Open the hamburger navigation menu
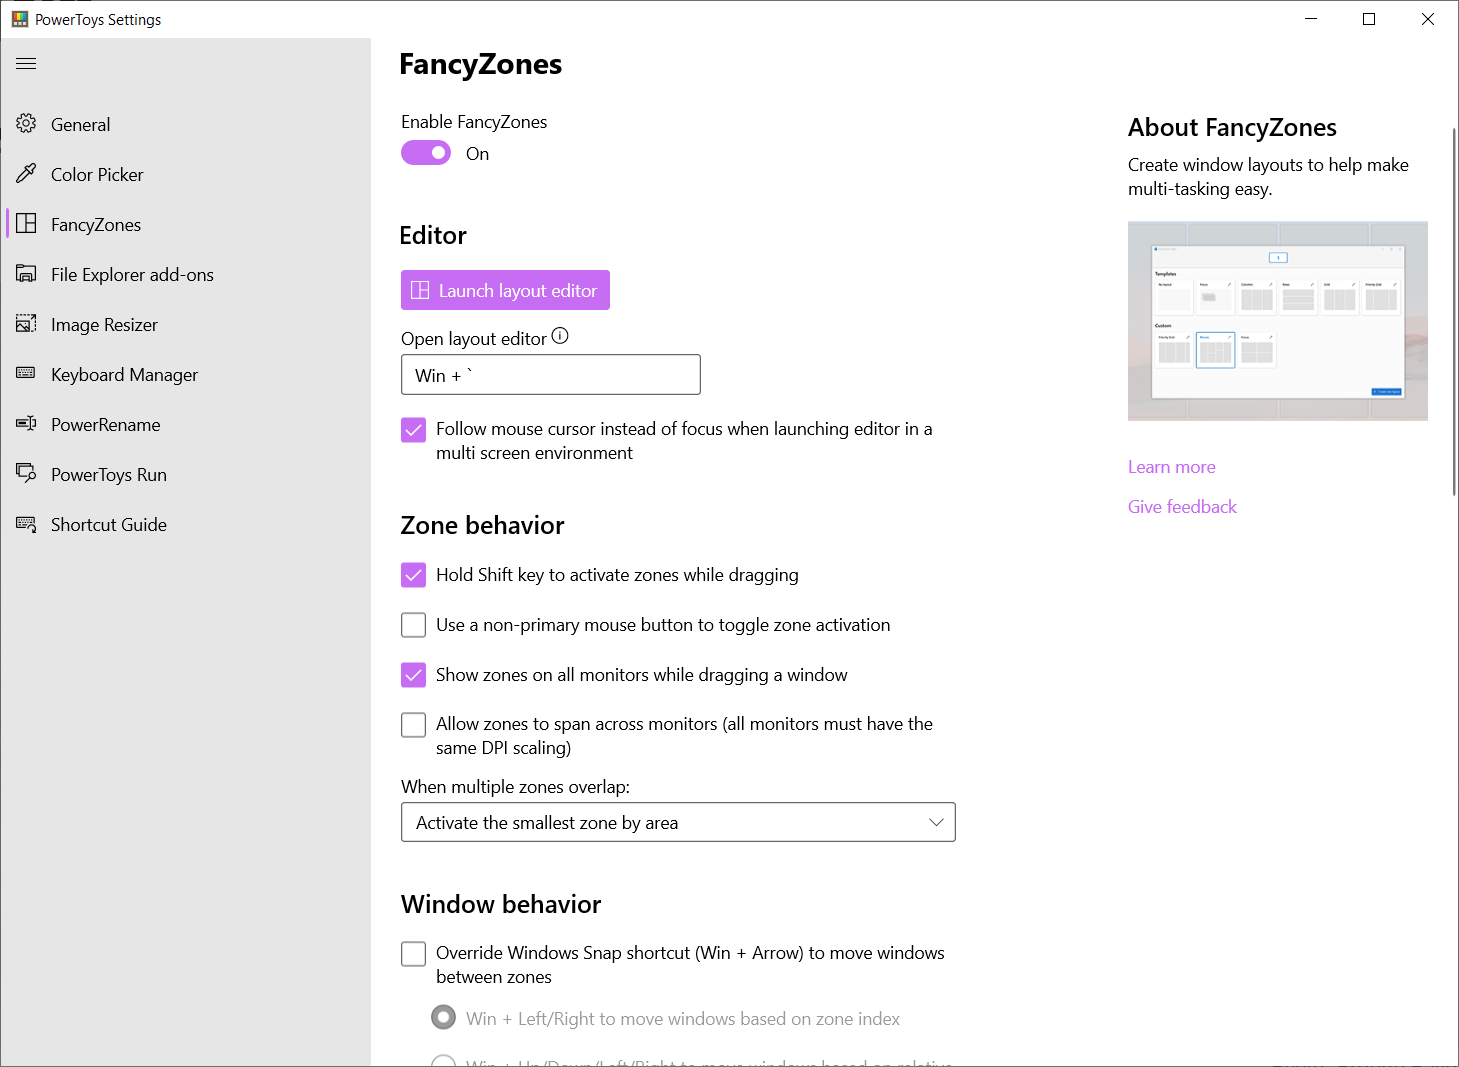Image resolution: width=1459 pixels, height=1067 pixels. [x=26, y=63]
